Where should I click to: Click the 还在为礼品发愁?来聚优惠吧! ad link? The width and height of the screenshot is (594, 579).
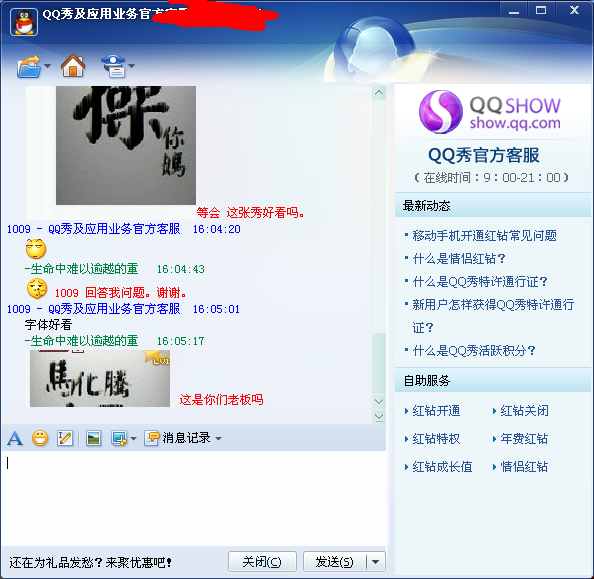tap(91, 562)
